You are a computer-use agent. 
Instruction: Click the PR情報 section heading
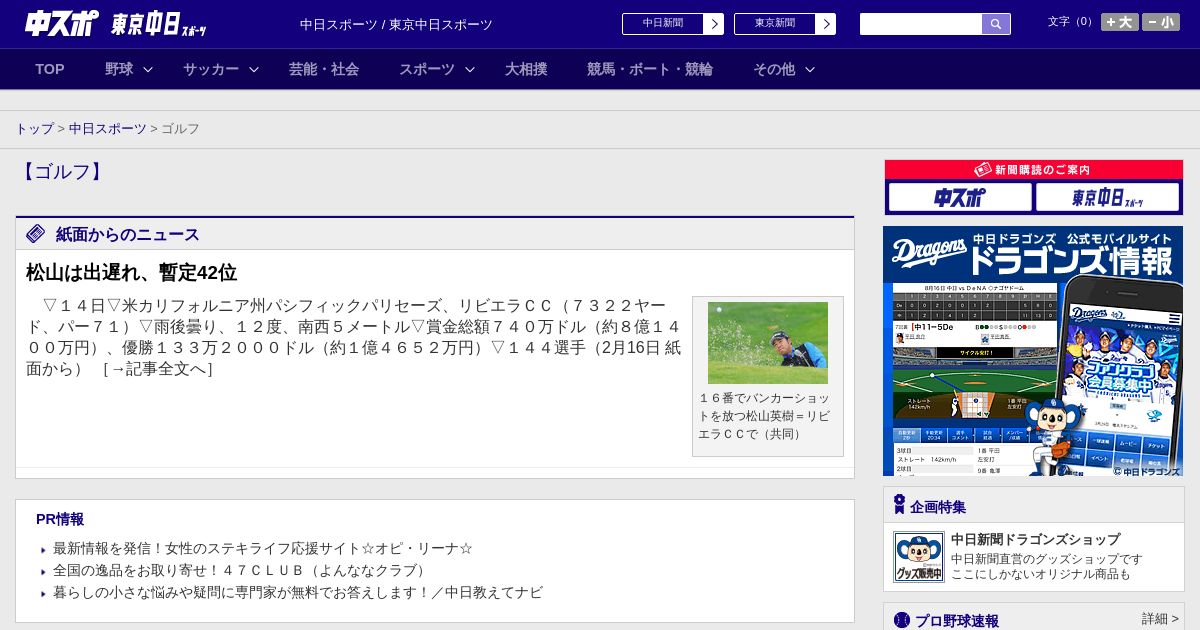(60, 519)
